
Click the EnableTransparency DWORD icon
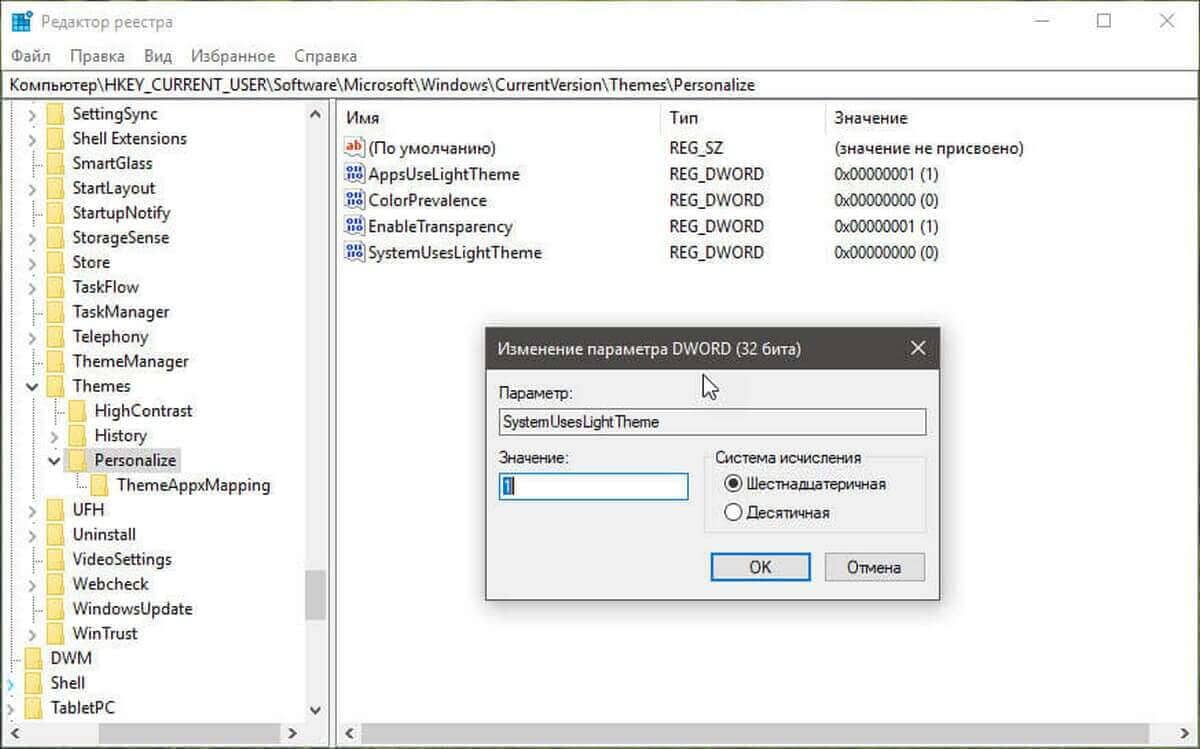(354, 226)
